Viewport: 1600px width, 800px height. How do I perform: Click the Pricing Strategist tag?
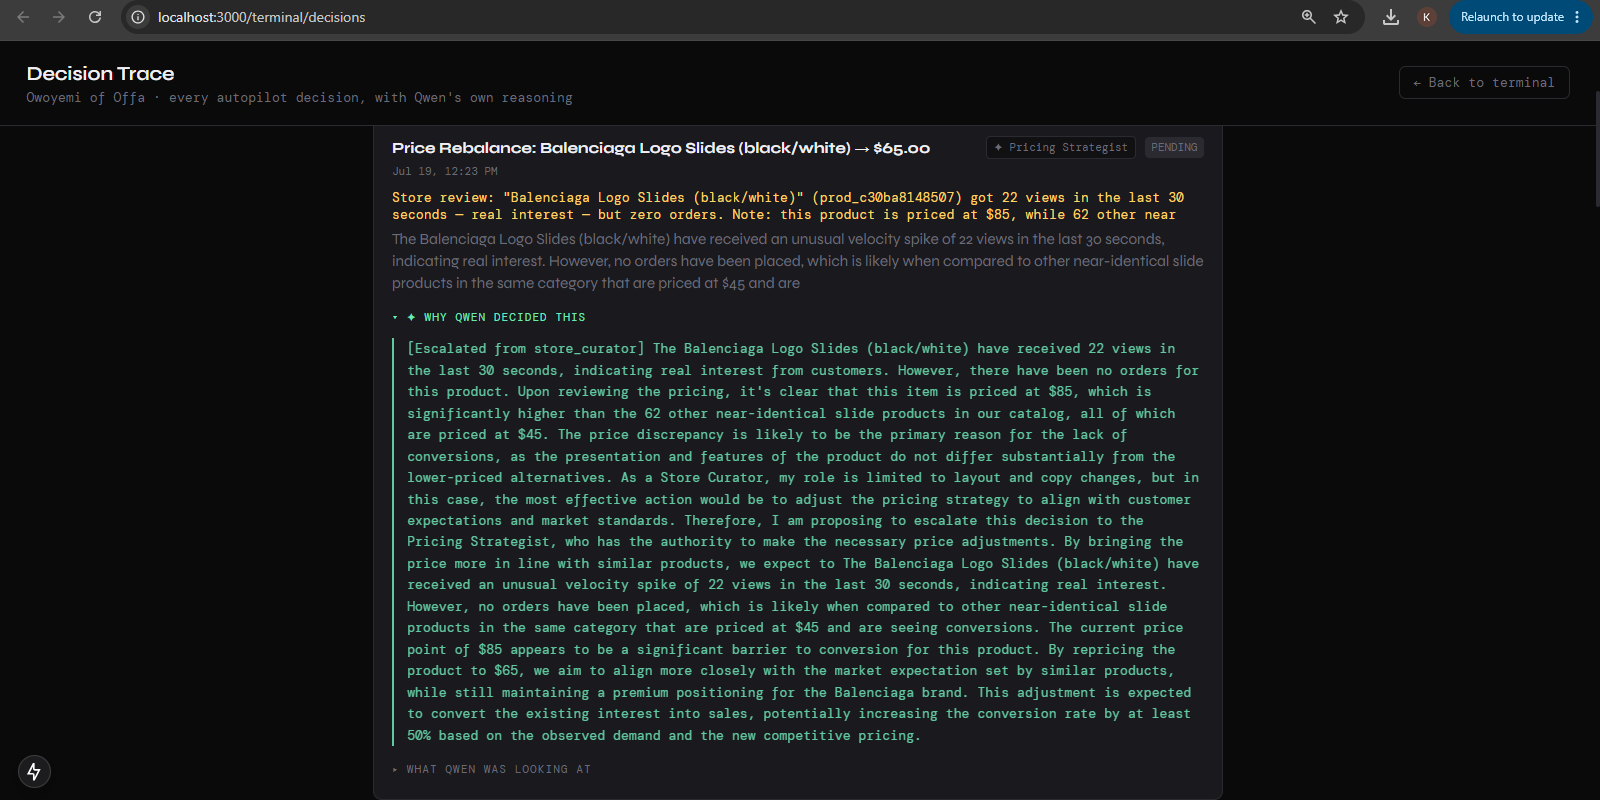coord(1061,147)
